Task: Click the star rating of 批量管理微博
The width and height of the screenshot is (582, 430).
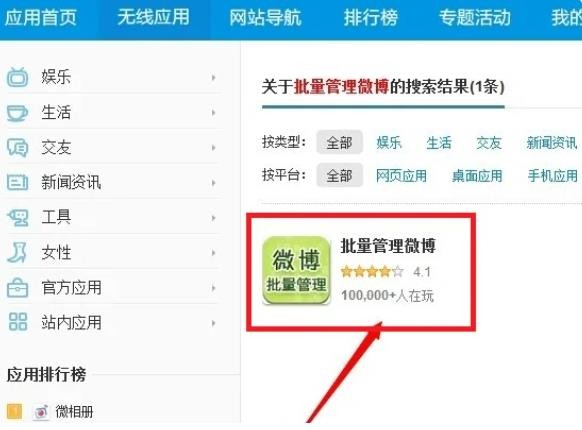Action: coord(372,272)
